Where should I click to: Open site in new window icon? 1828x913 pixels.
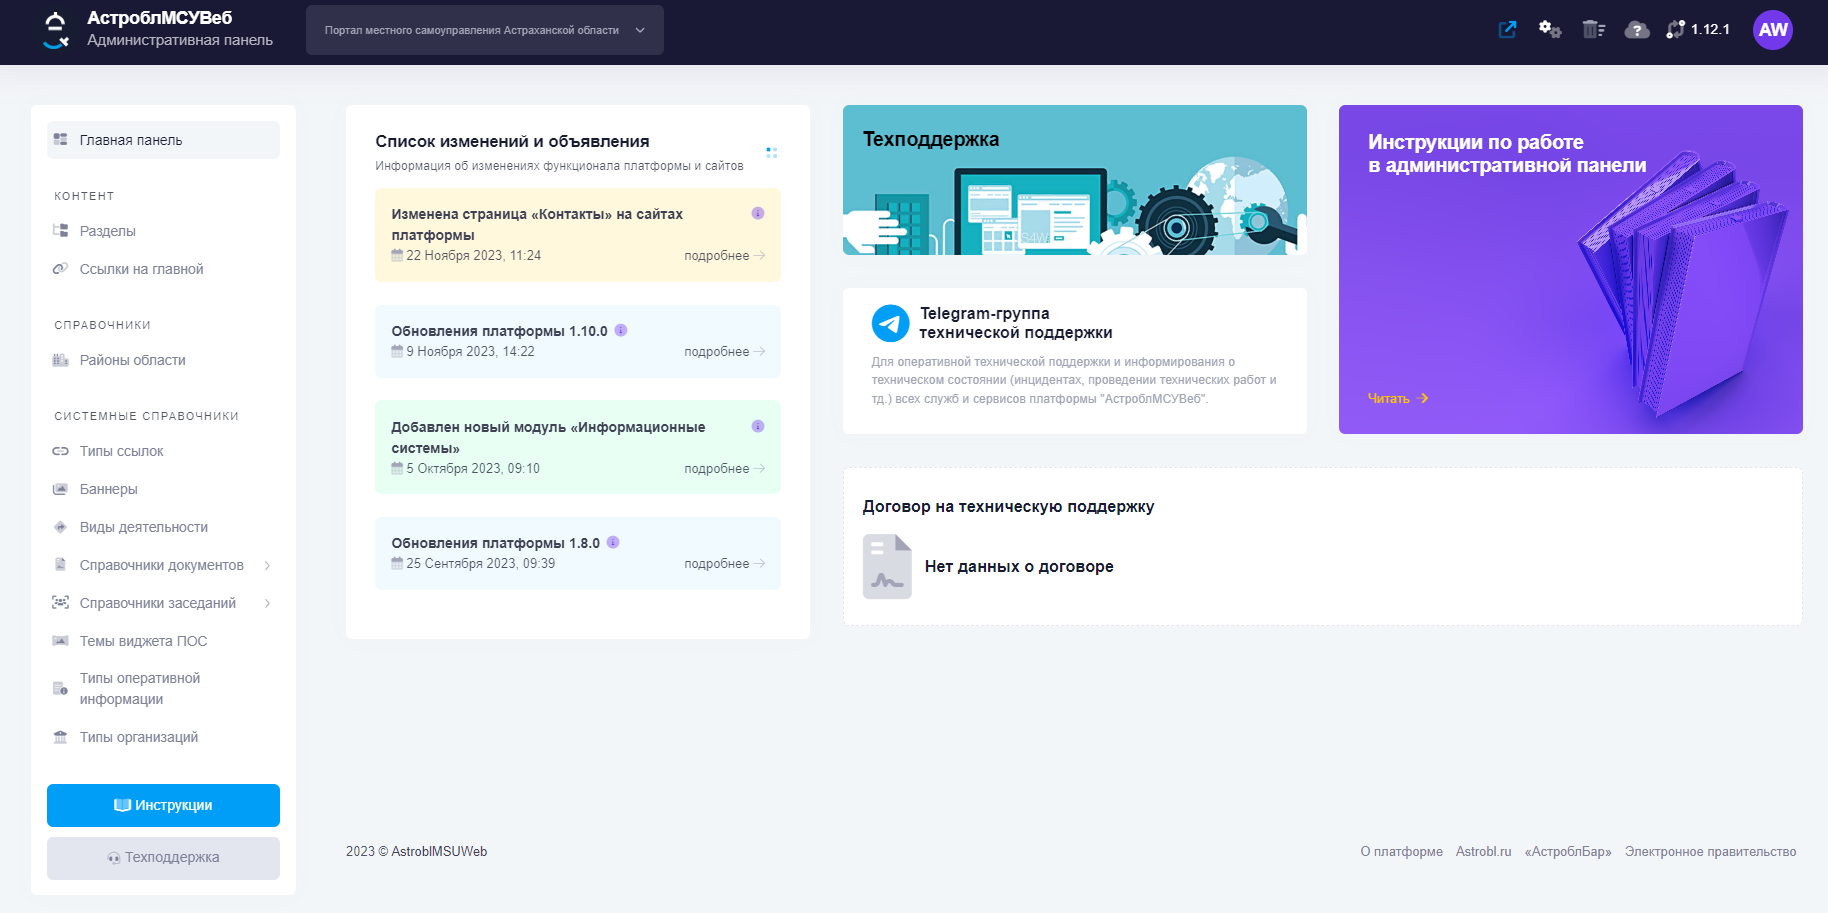[1507, 30]
